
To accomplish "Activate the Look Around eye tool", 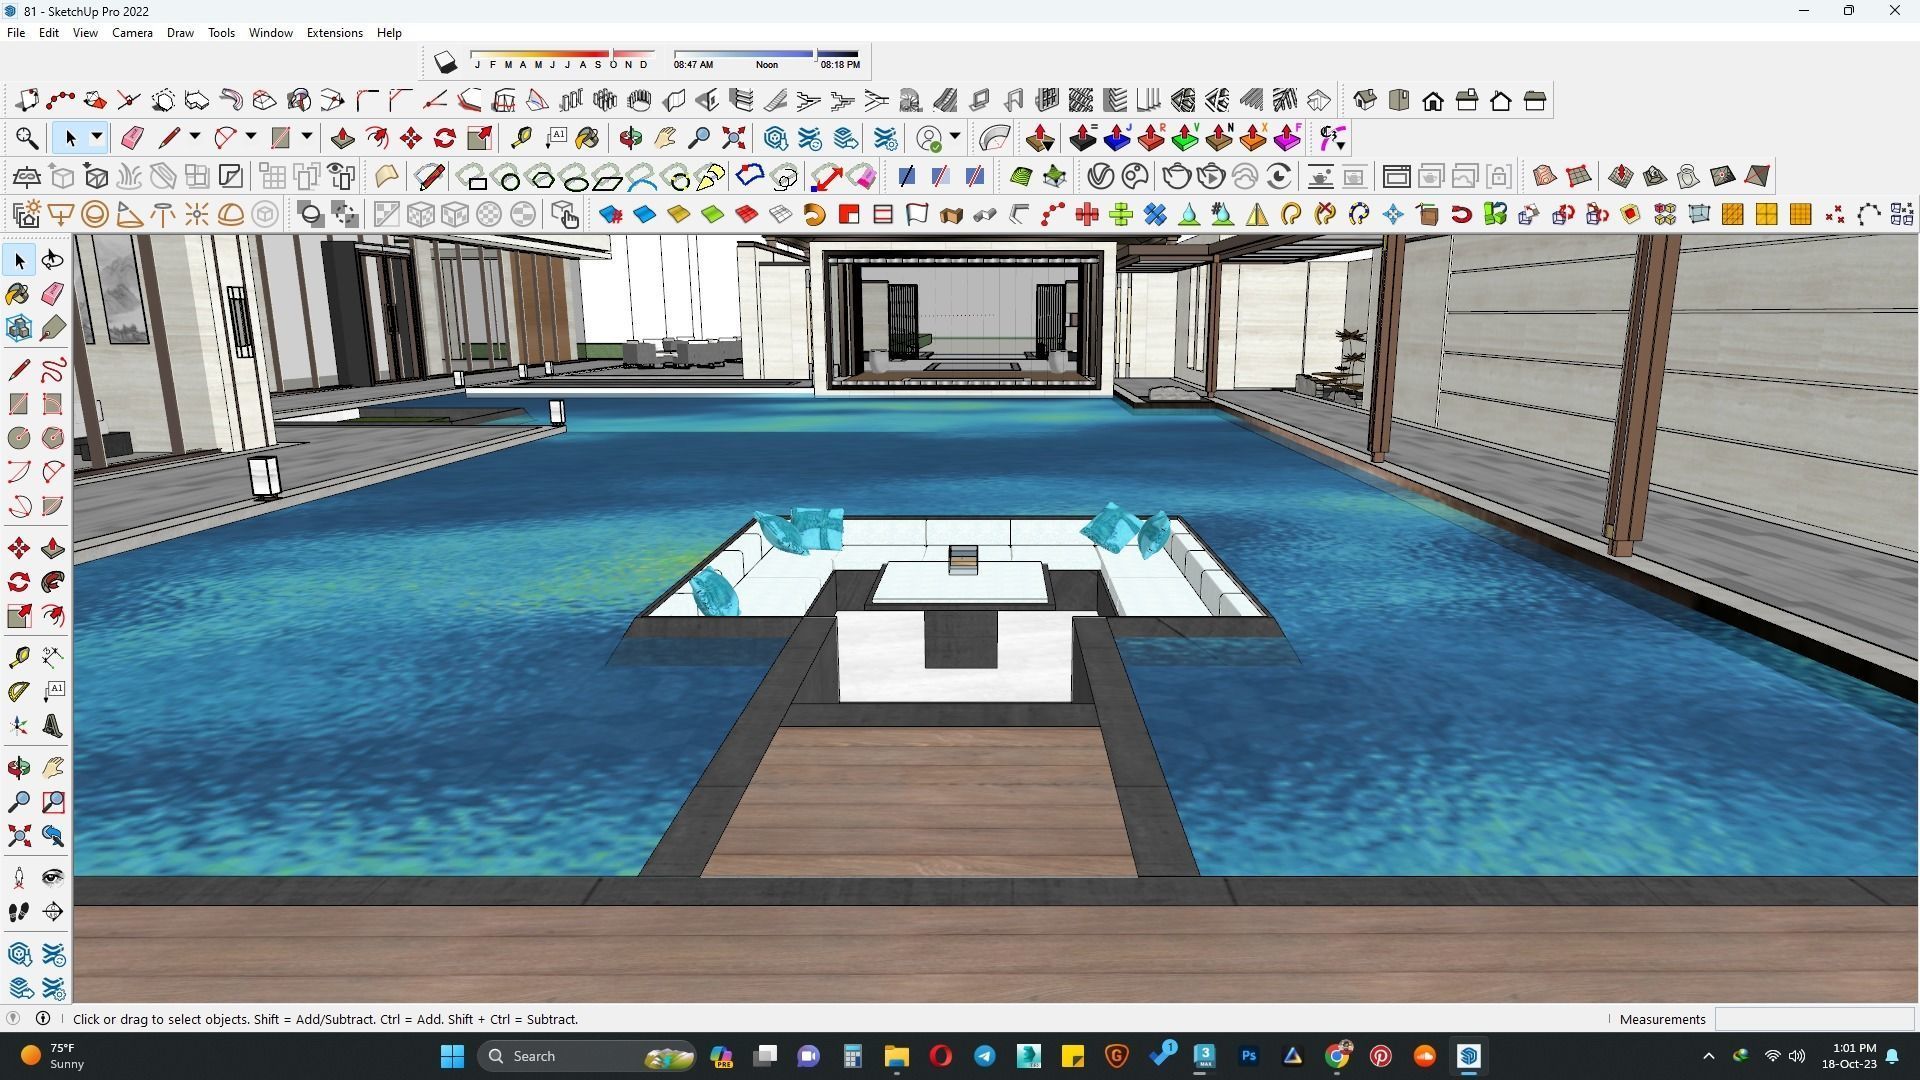I will (53, 878).
